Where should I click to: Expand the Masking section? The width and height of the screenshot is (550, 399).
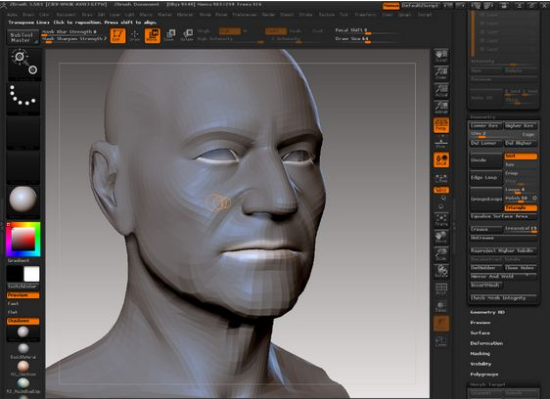tap(480, 353)
